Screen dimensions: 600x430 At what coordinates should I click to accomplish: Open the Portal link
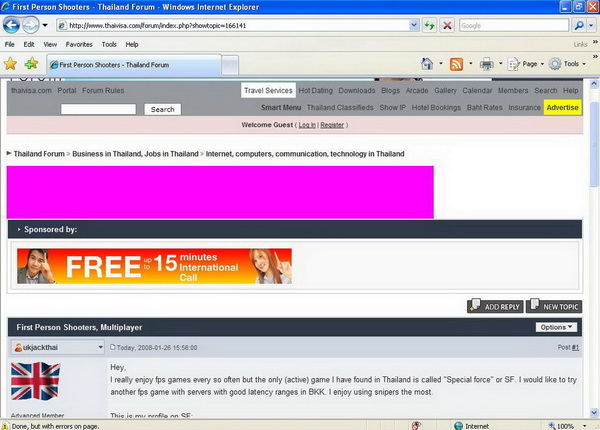tap(67, 91)
